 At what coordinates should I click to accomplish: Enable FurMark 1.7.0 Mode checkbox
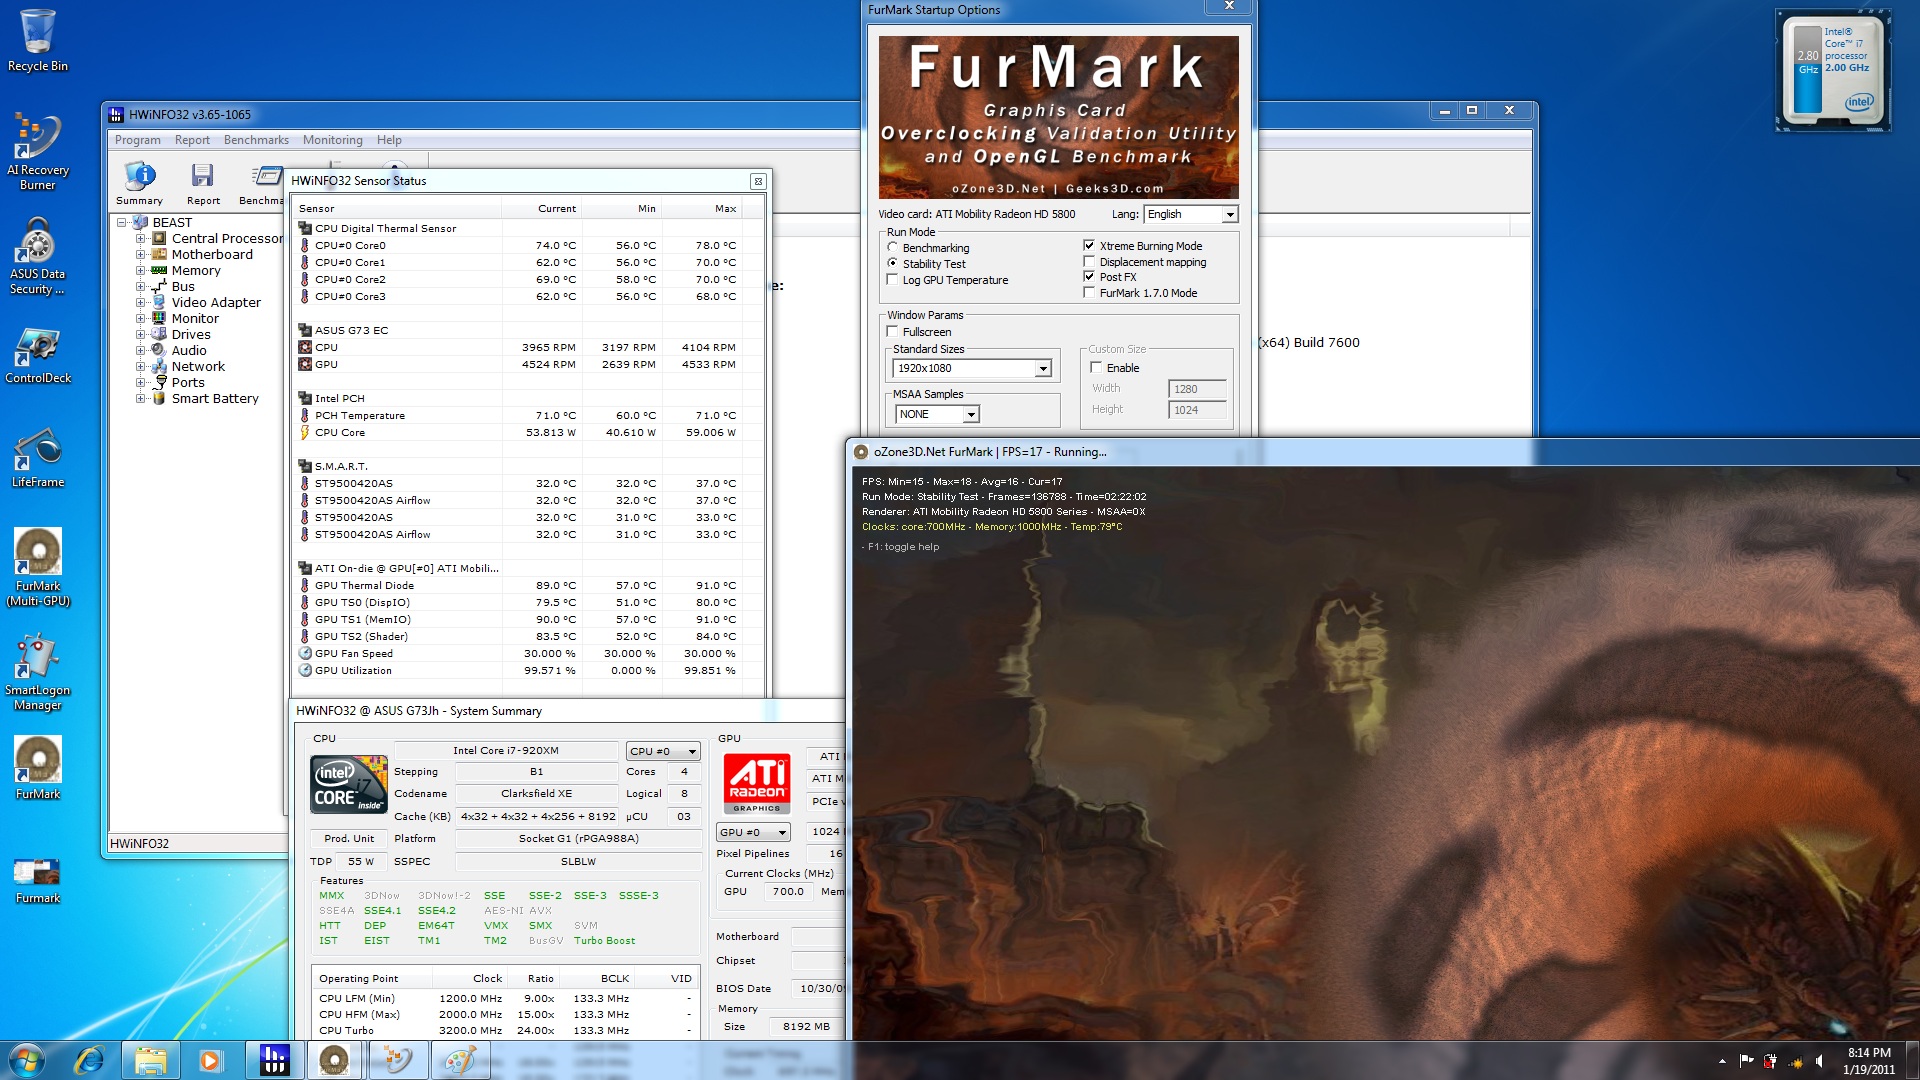(x=1089, y=292)
